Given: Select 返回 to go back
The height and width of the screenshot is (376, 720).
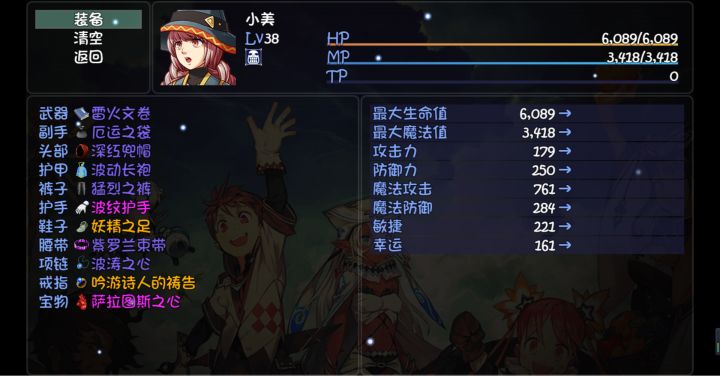Looking at the screenshot, I should [88, 57].
